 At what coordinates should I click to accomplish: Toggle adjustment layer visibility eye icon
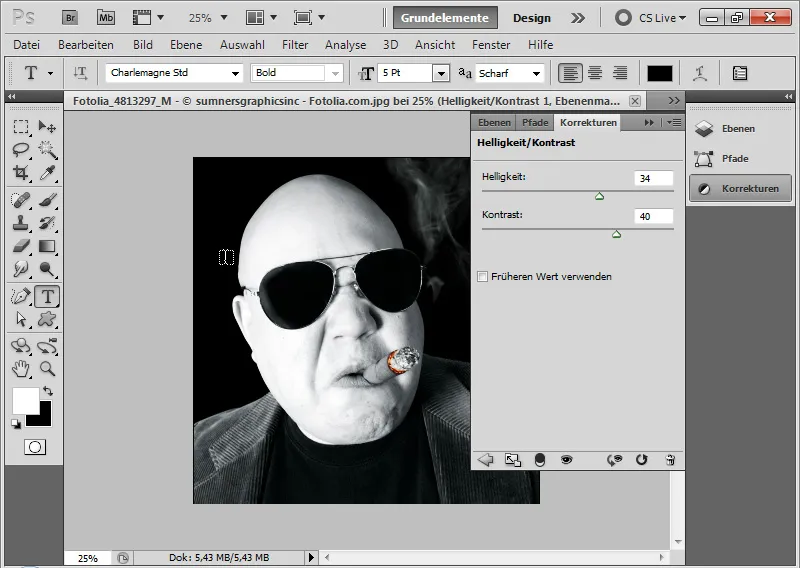(566, 460)
